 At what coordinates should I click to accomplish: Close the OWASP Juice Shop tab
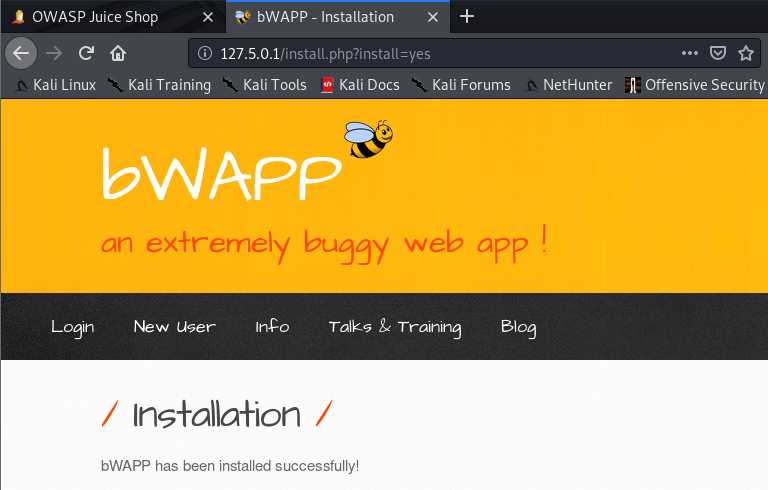point(208,17)
